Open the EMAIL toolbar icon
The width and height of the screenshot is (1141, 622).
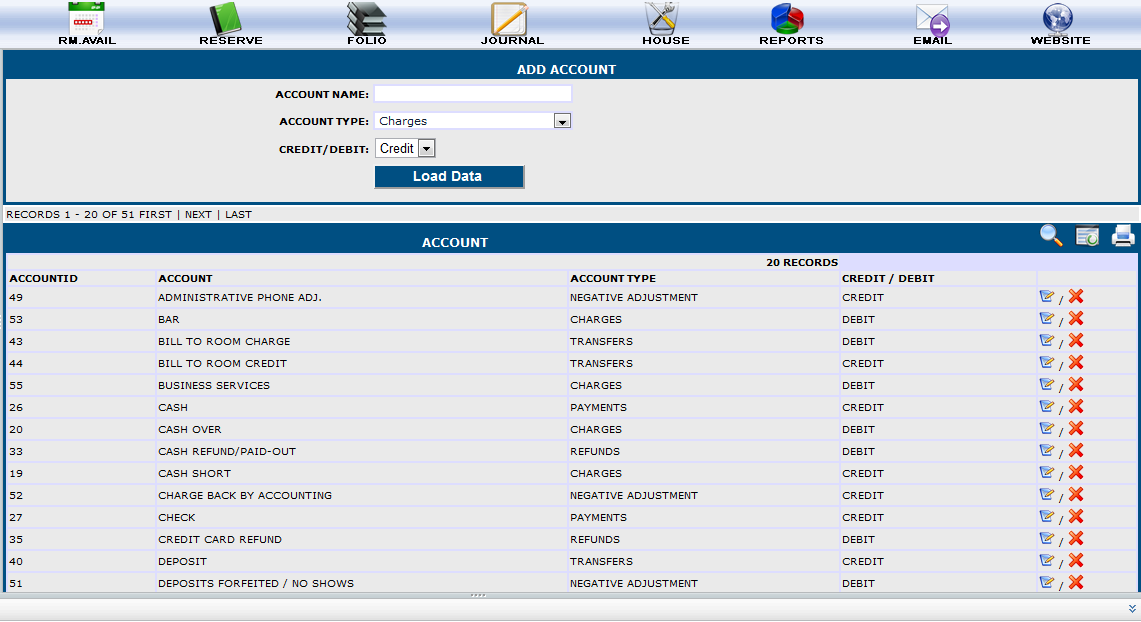pyautogui.click(x=932, y=23)
